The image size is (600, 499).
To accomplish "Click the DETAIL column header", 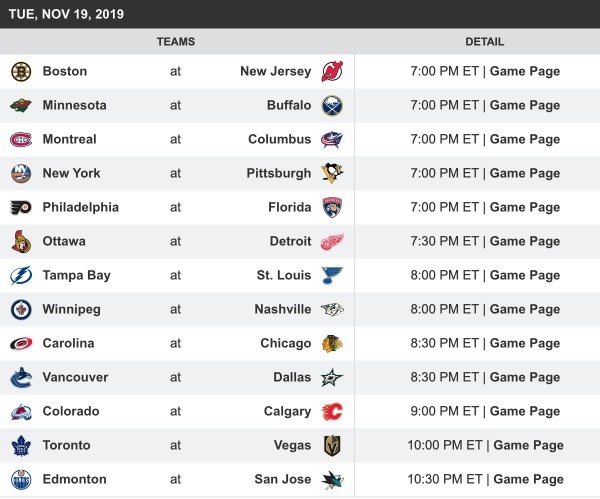I will [x=485, y=42].
